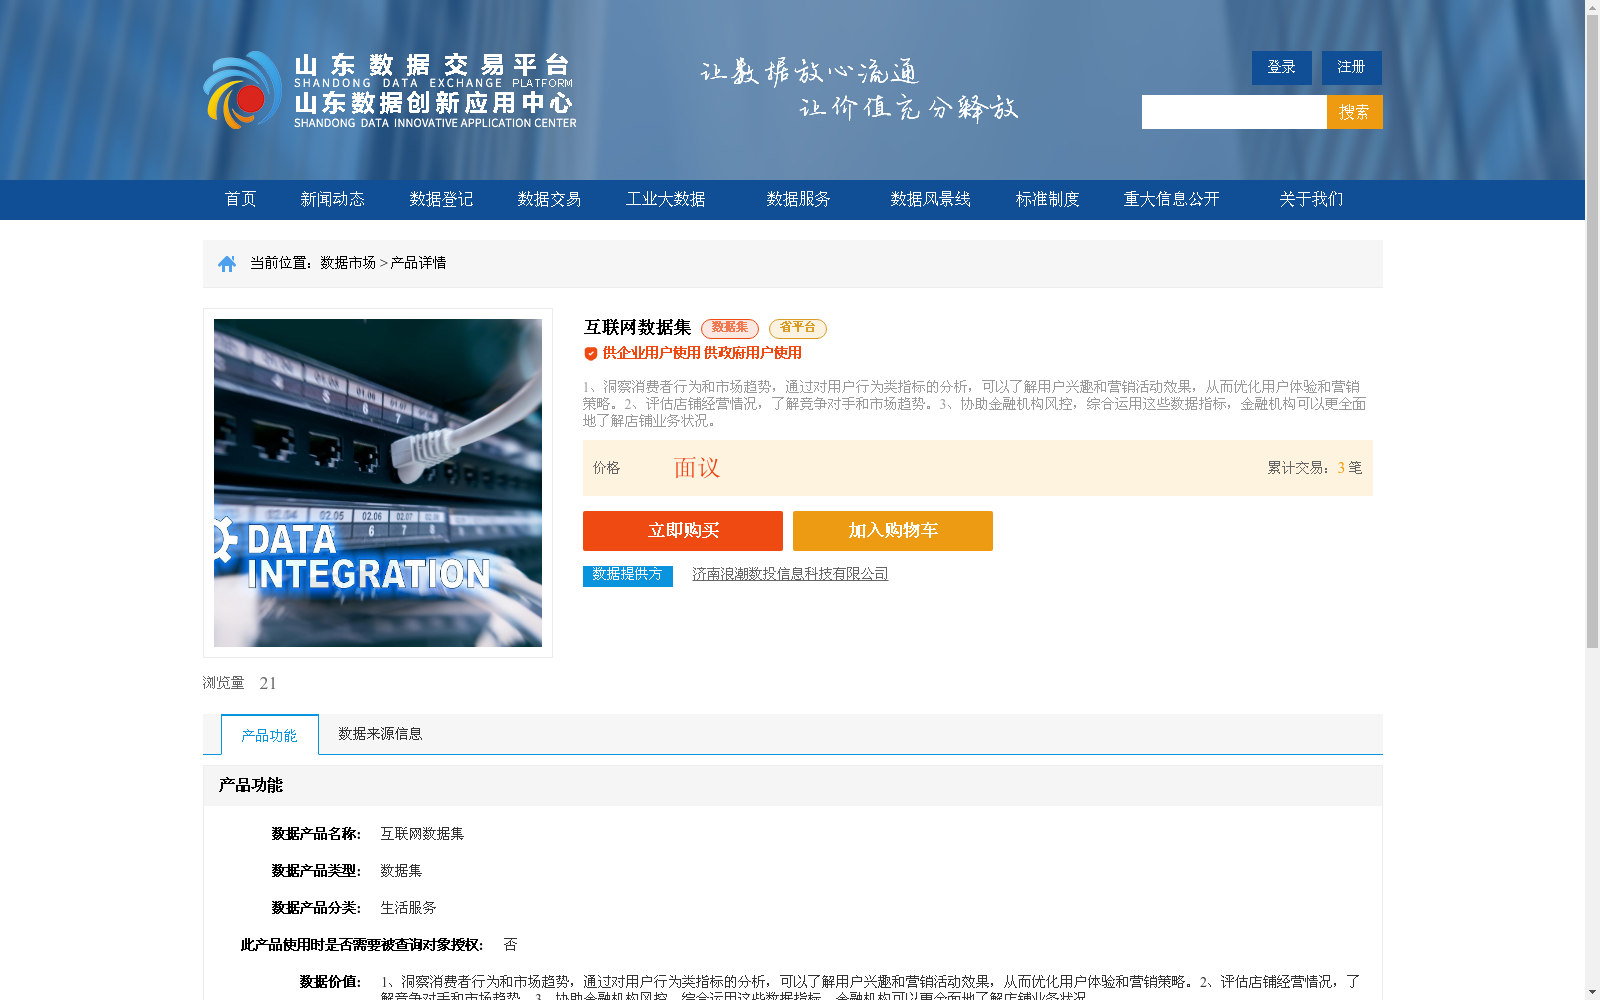Viewport: 1600px width, 1000px height.
Task: Click the 搜索 search button
Action: click(x=1355, y=112)
